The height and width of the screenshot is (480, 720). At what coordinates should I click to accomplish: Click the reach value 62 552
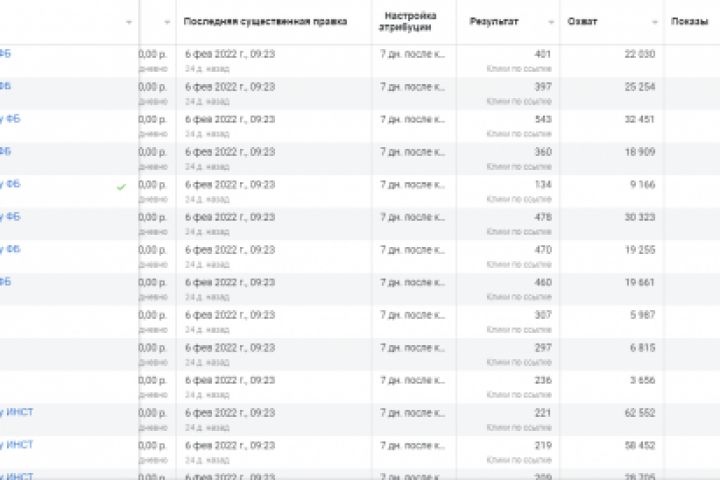[x=637, y=411]
